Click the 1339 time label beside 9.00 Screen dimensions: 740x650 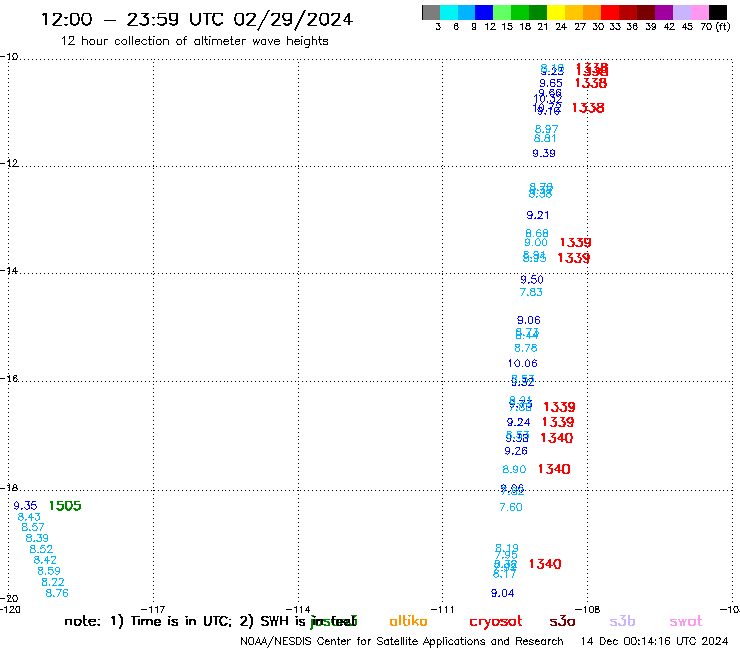click(575, 243)
